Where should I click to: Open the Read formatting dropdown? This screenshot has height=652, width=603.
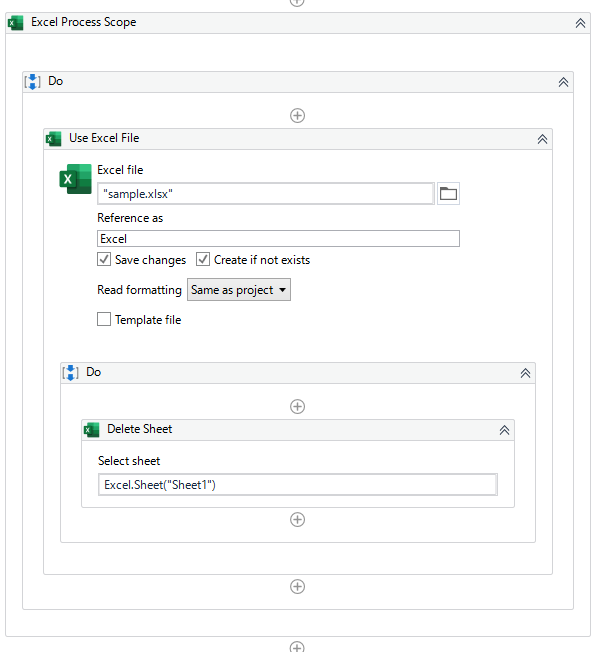pos(239,290)
